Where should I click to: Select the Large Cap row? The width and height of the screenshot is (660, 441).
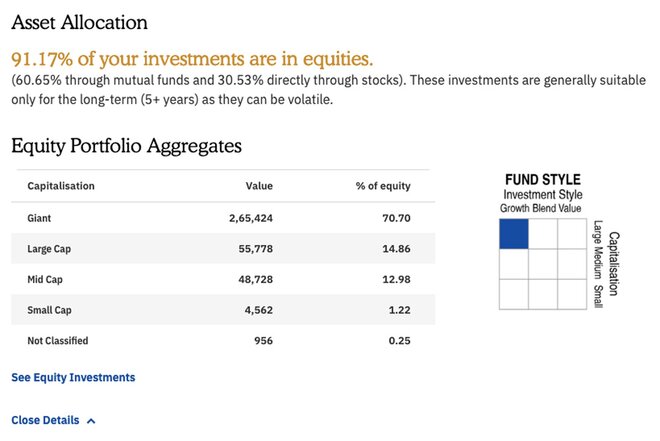click(223, 248)
